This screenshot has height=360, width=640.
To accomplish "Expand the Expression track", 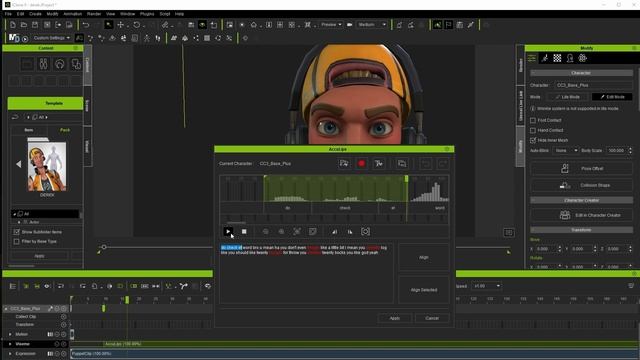I will tap(10, 353).
